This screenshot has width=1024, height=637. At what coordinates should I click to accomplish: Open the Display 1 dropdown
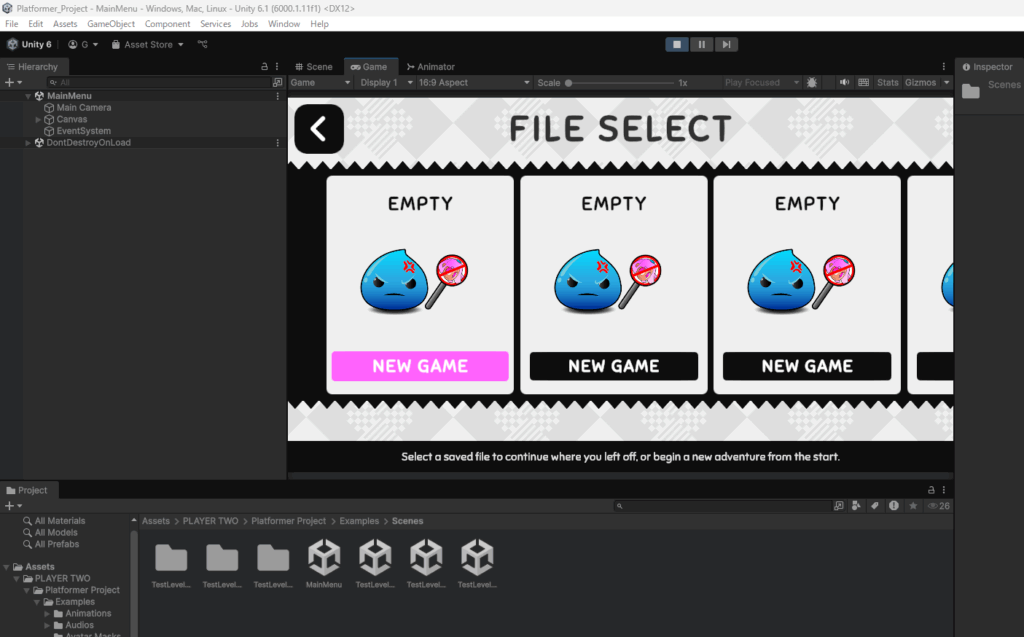tap(387, 82)
